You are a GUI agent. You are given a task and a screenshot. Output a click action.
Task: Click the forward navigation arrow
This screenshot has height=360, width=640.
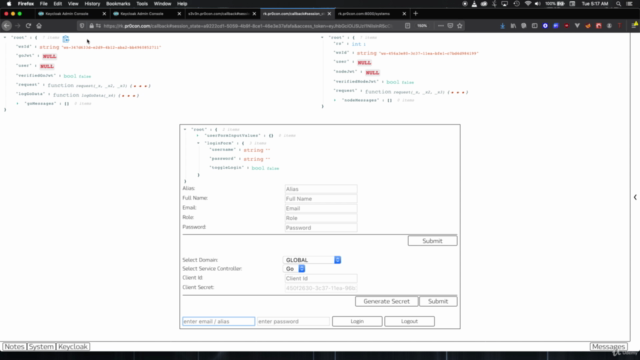coord(18,26)
